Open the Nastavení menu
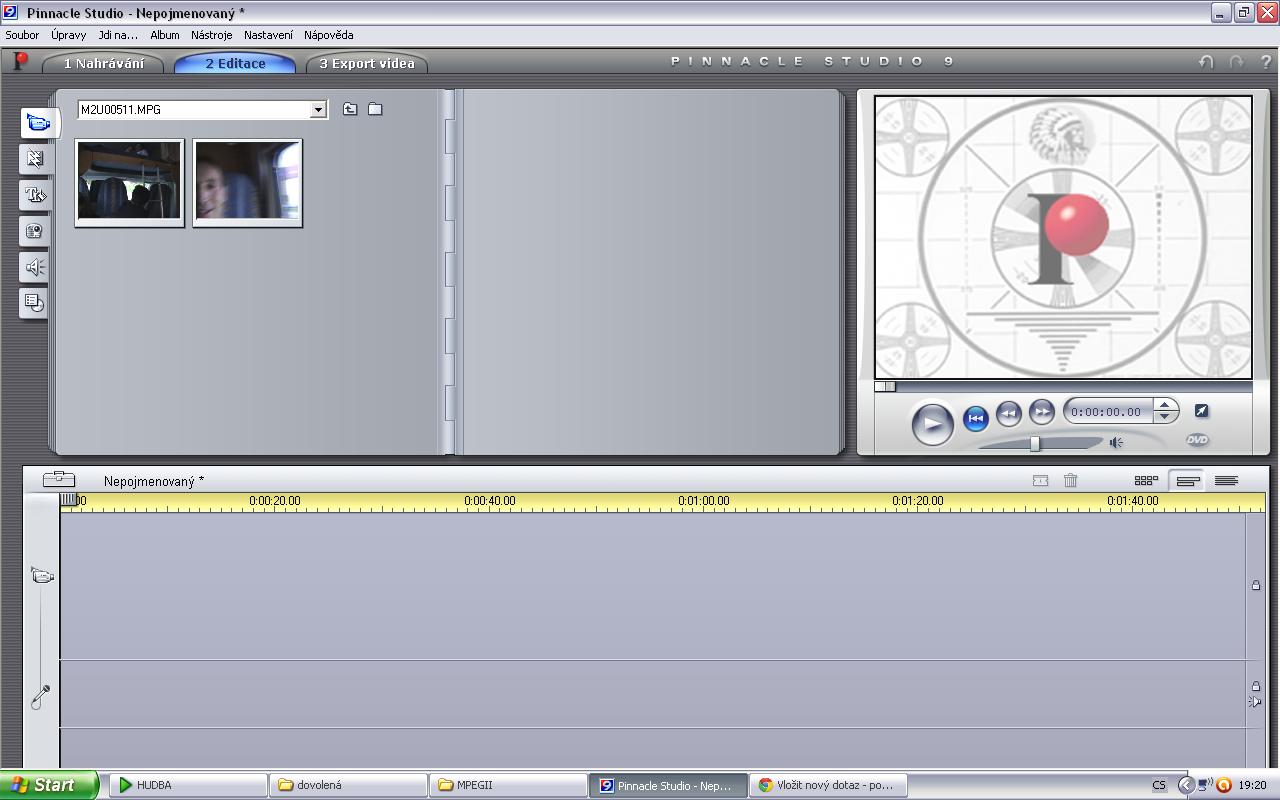 pyautogui.click(x=268, y=35)
